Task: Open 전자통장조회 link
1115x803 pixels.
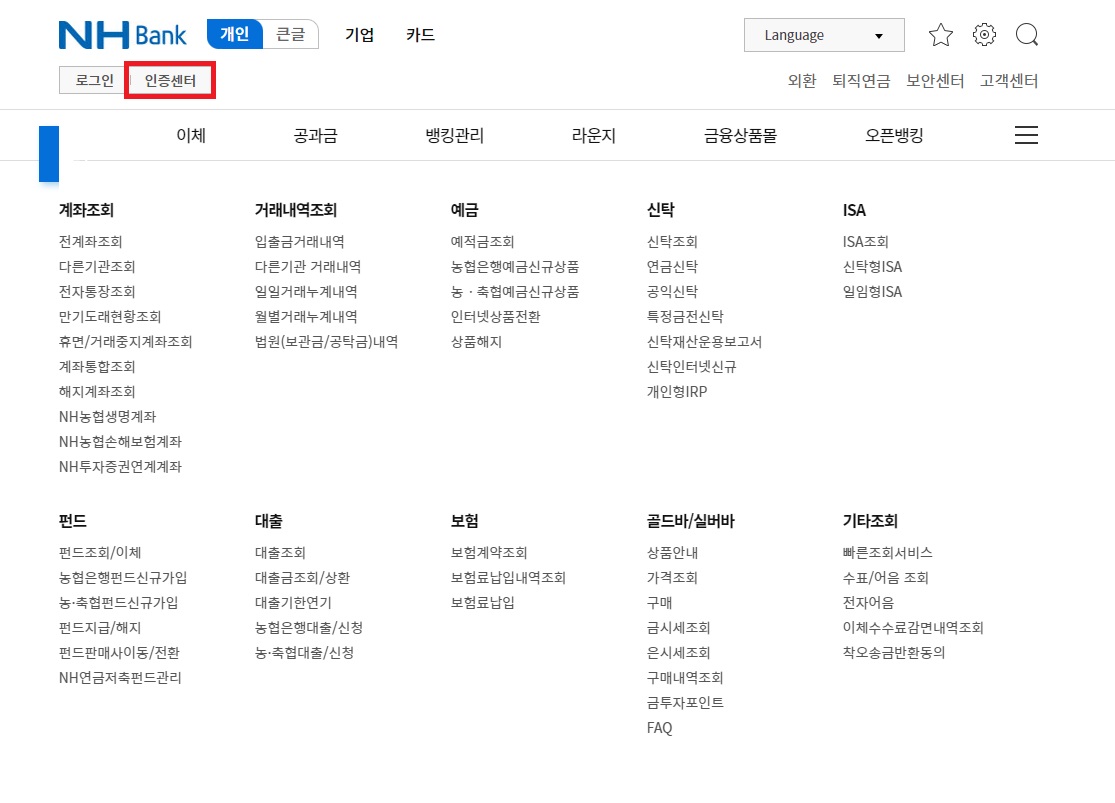Action: pos(97,292)
